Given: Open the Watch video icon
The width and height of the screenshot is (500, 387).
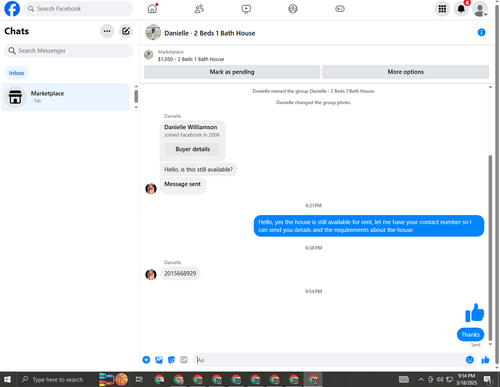Looking at the screenshot, I should [x=246, y=9].
